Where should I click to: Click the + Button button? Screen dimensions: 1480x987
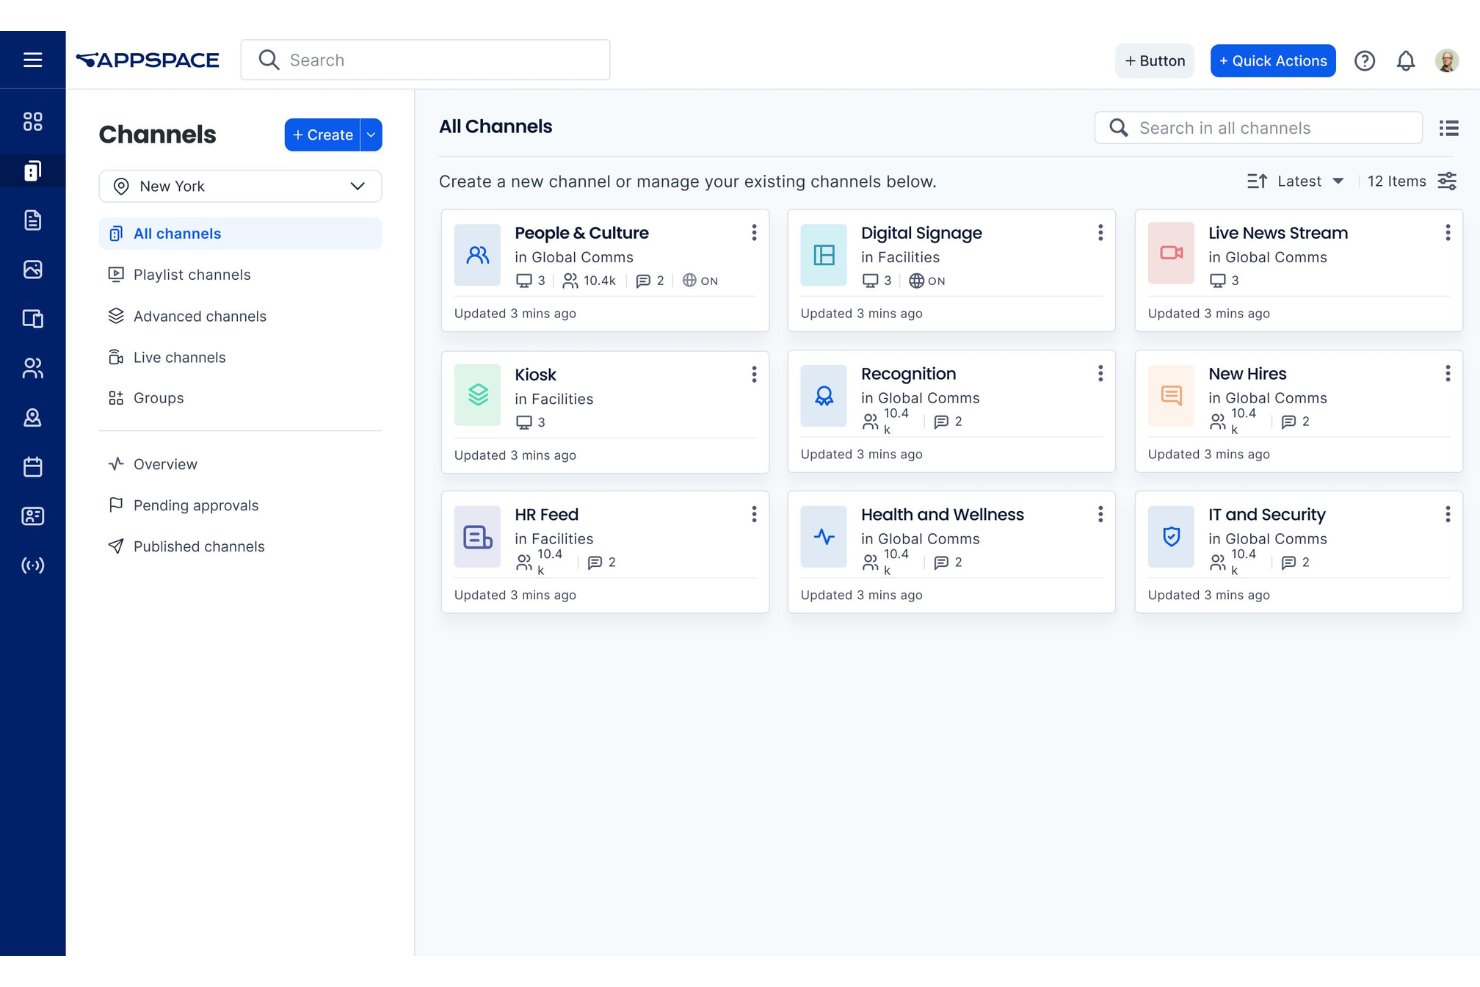[1155, 61]
